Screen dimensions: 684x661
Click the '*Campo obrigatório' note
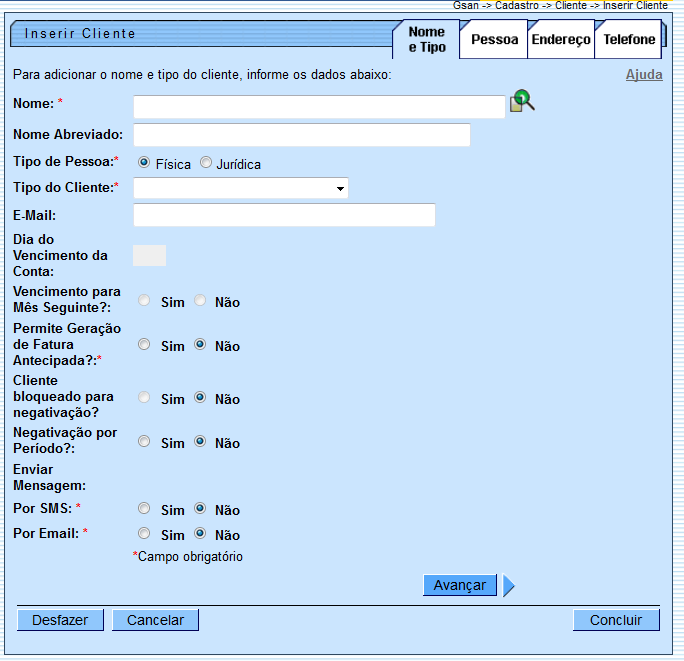pos(188,557)
